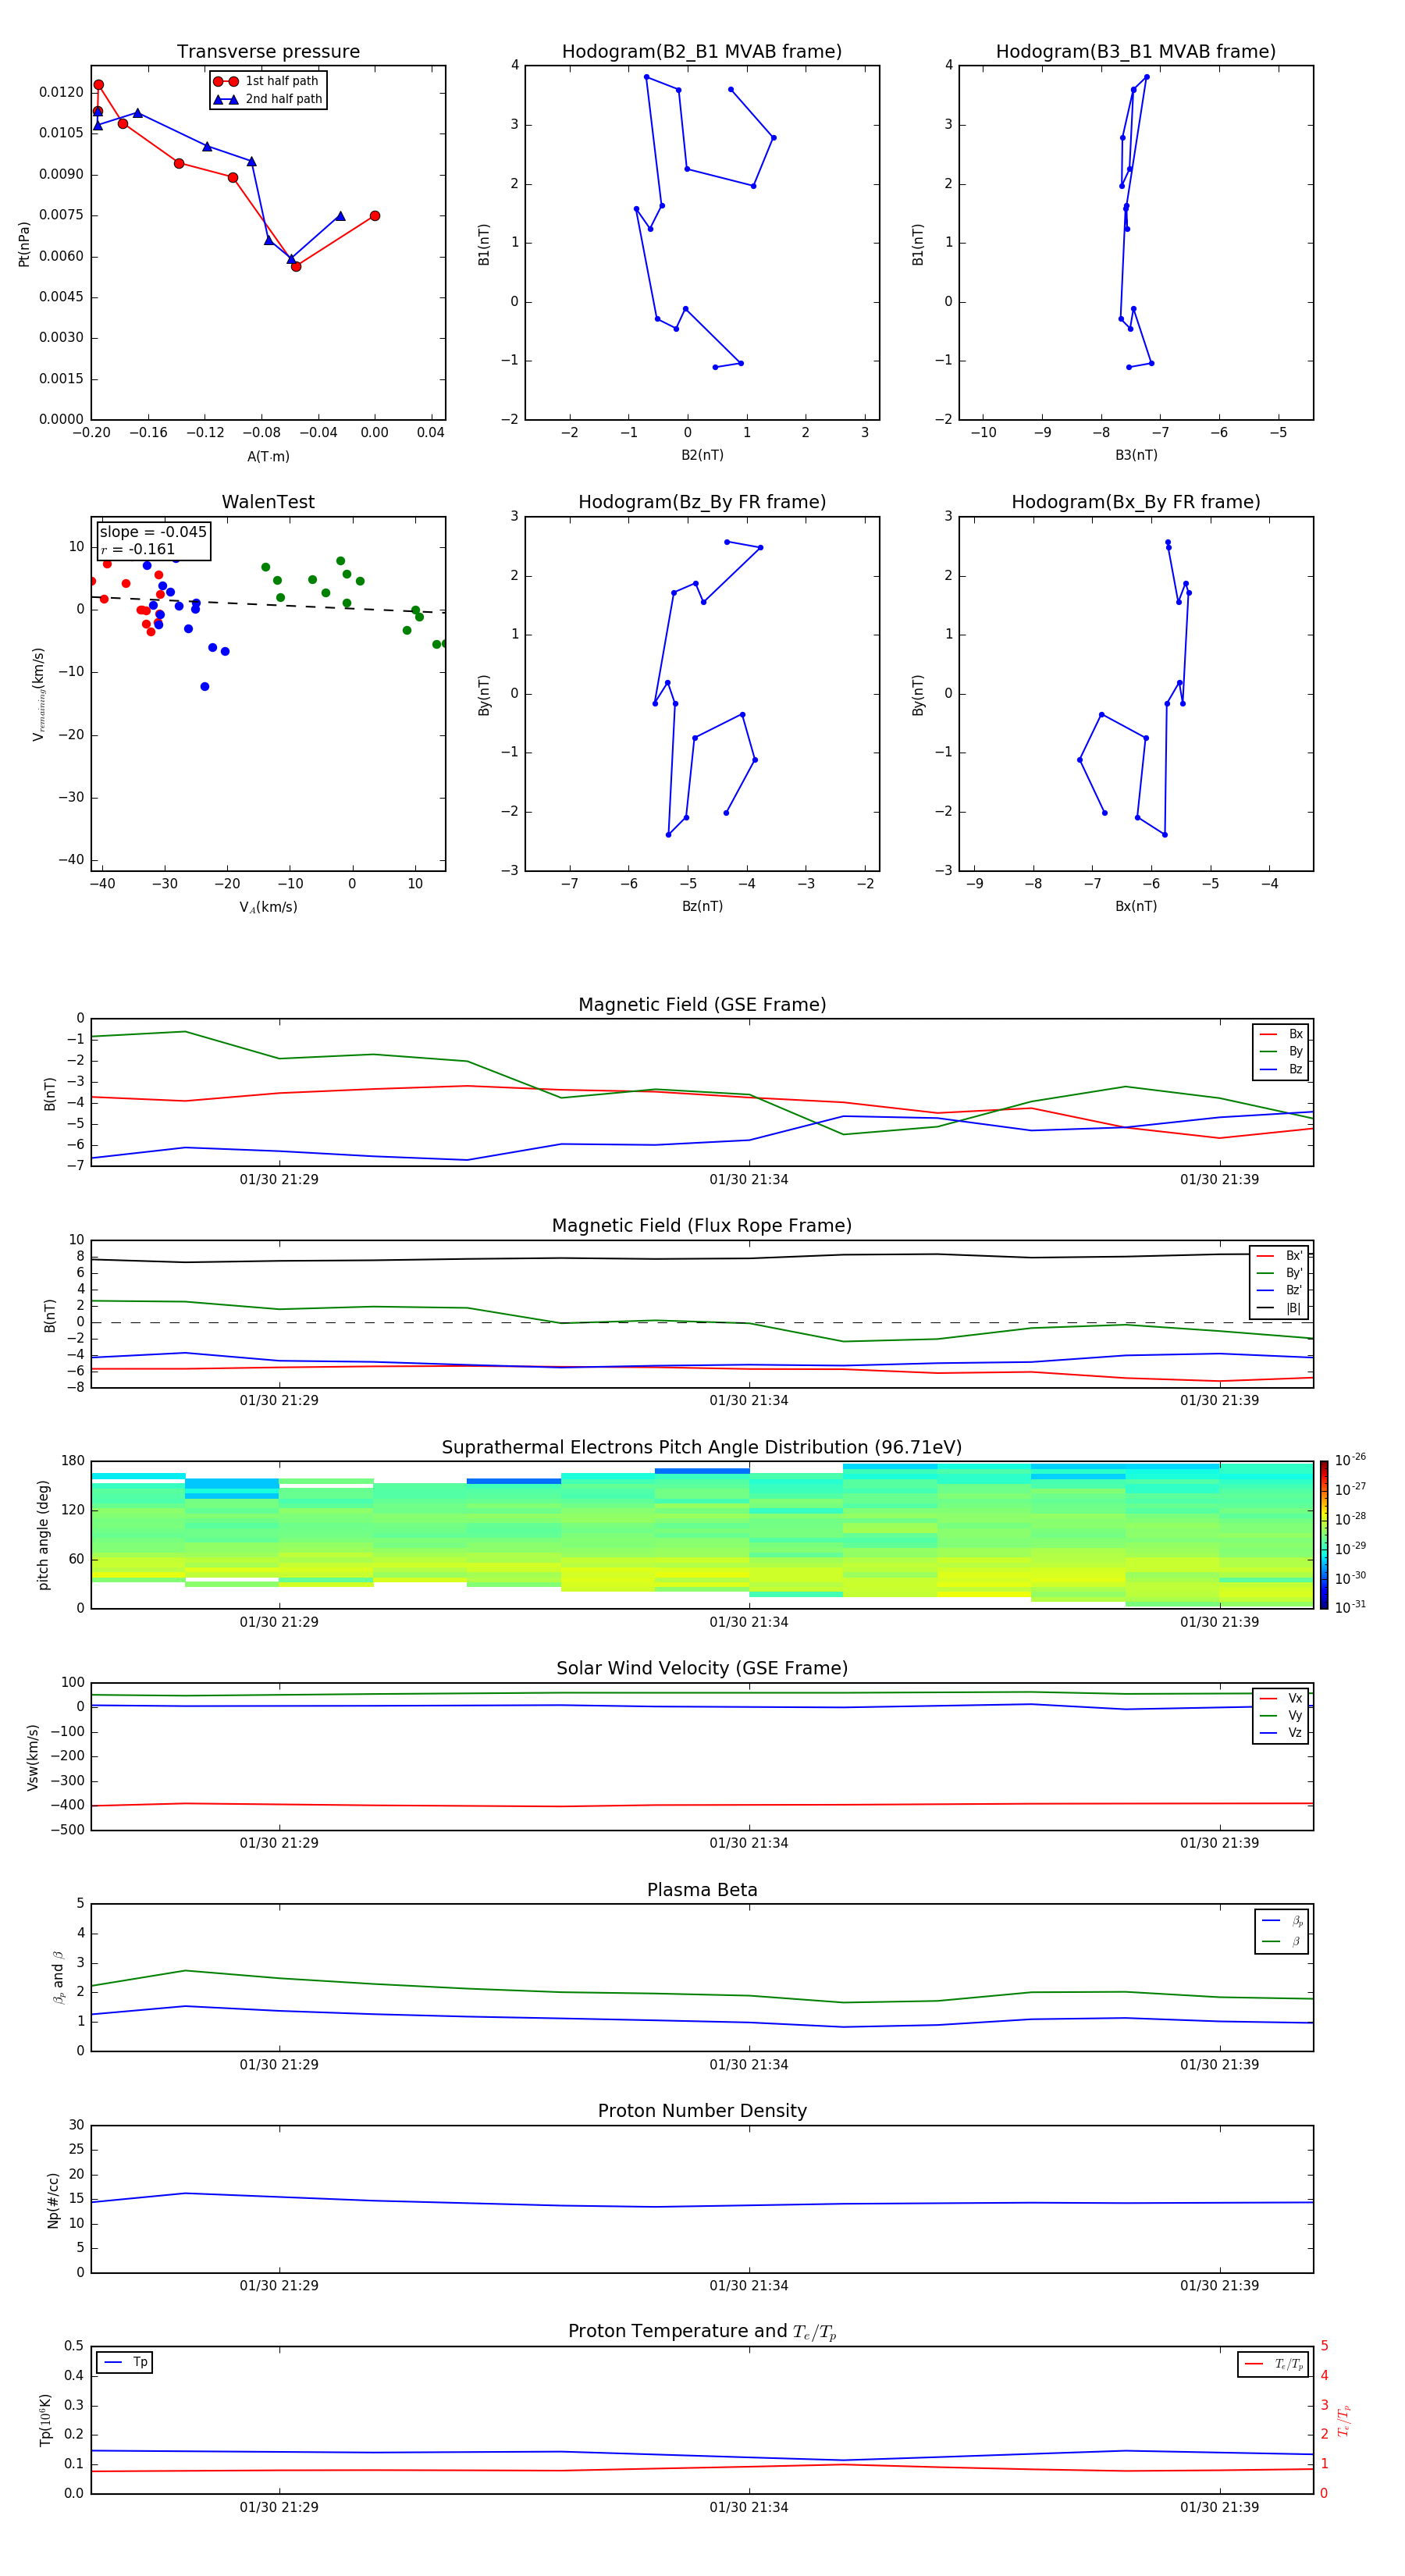
Task: Click the 'Vremaining(km/s)' y-axis label
Action: (x=38, y=694)
